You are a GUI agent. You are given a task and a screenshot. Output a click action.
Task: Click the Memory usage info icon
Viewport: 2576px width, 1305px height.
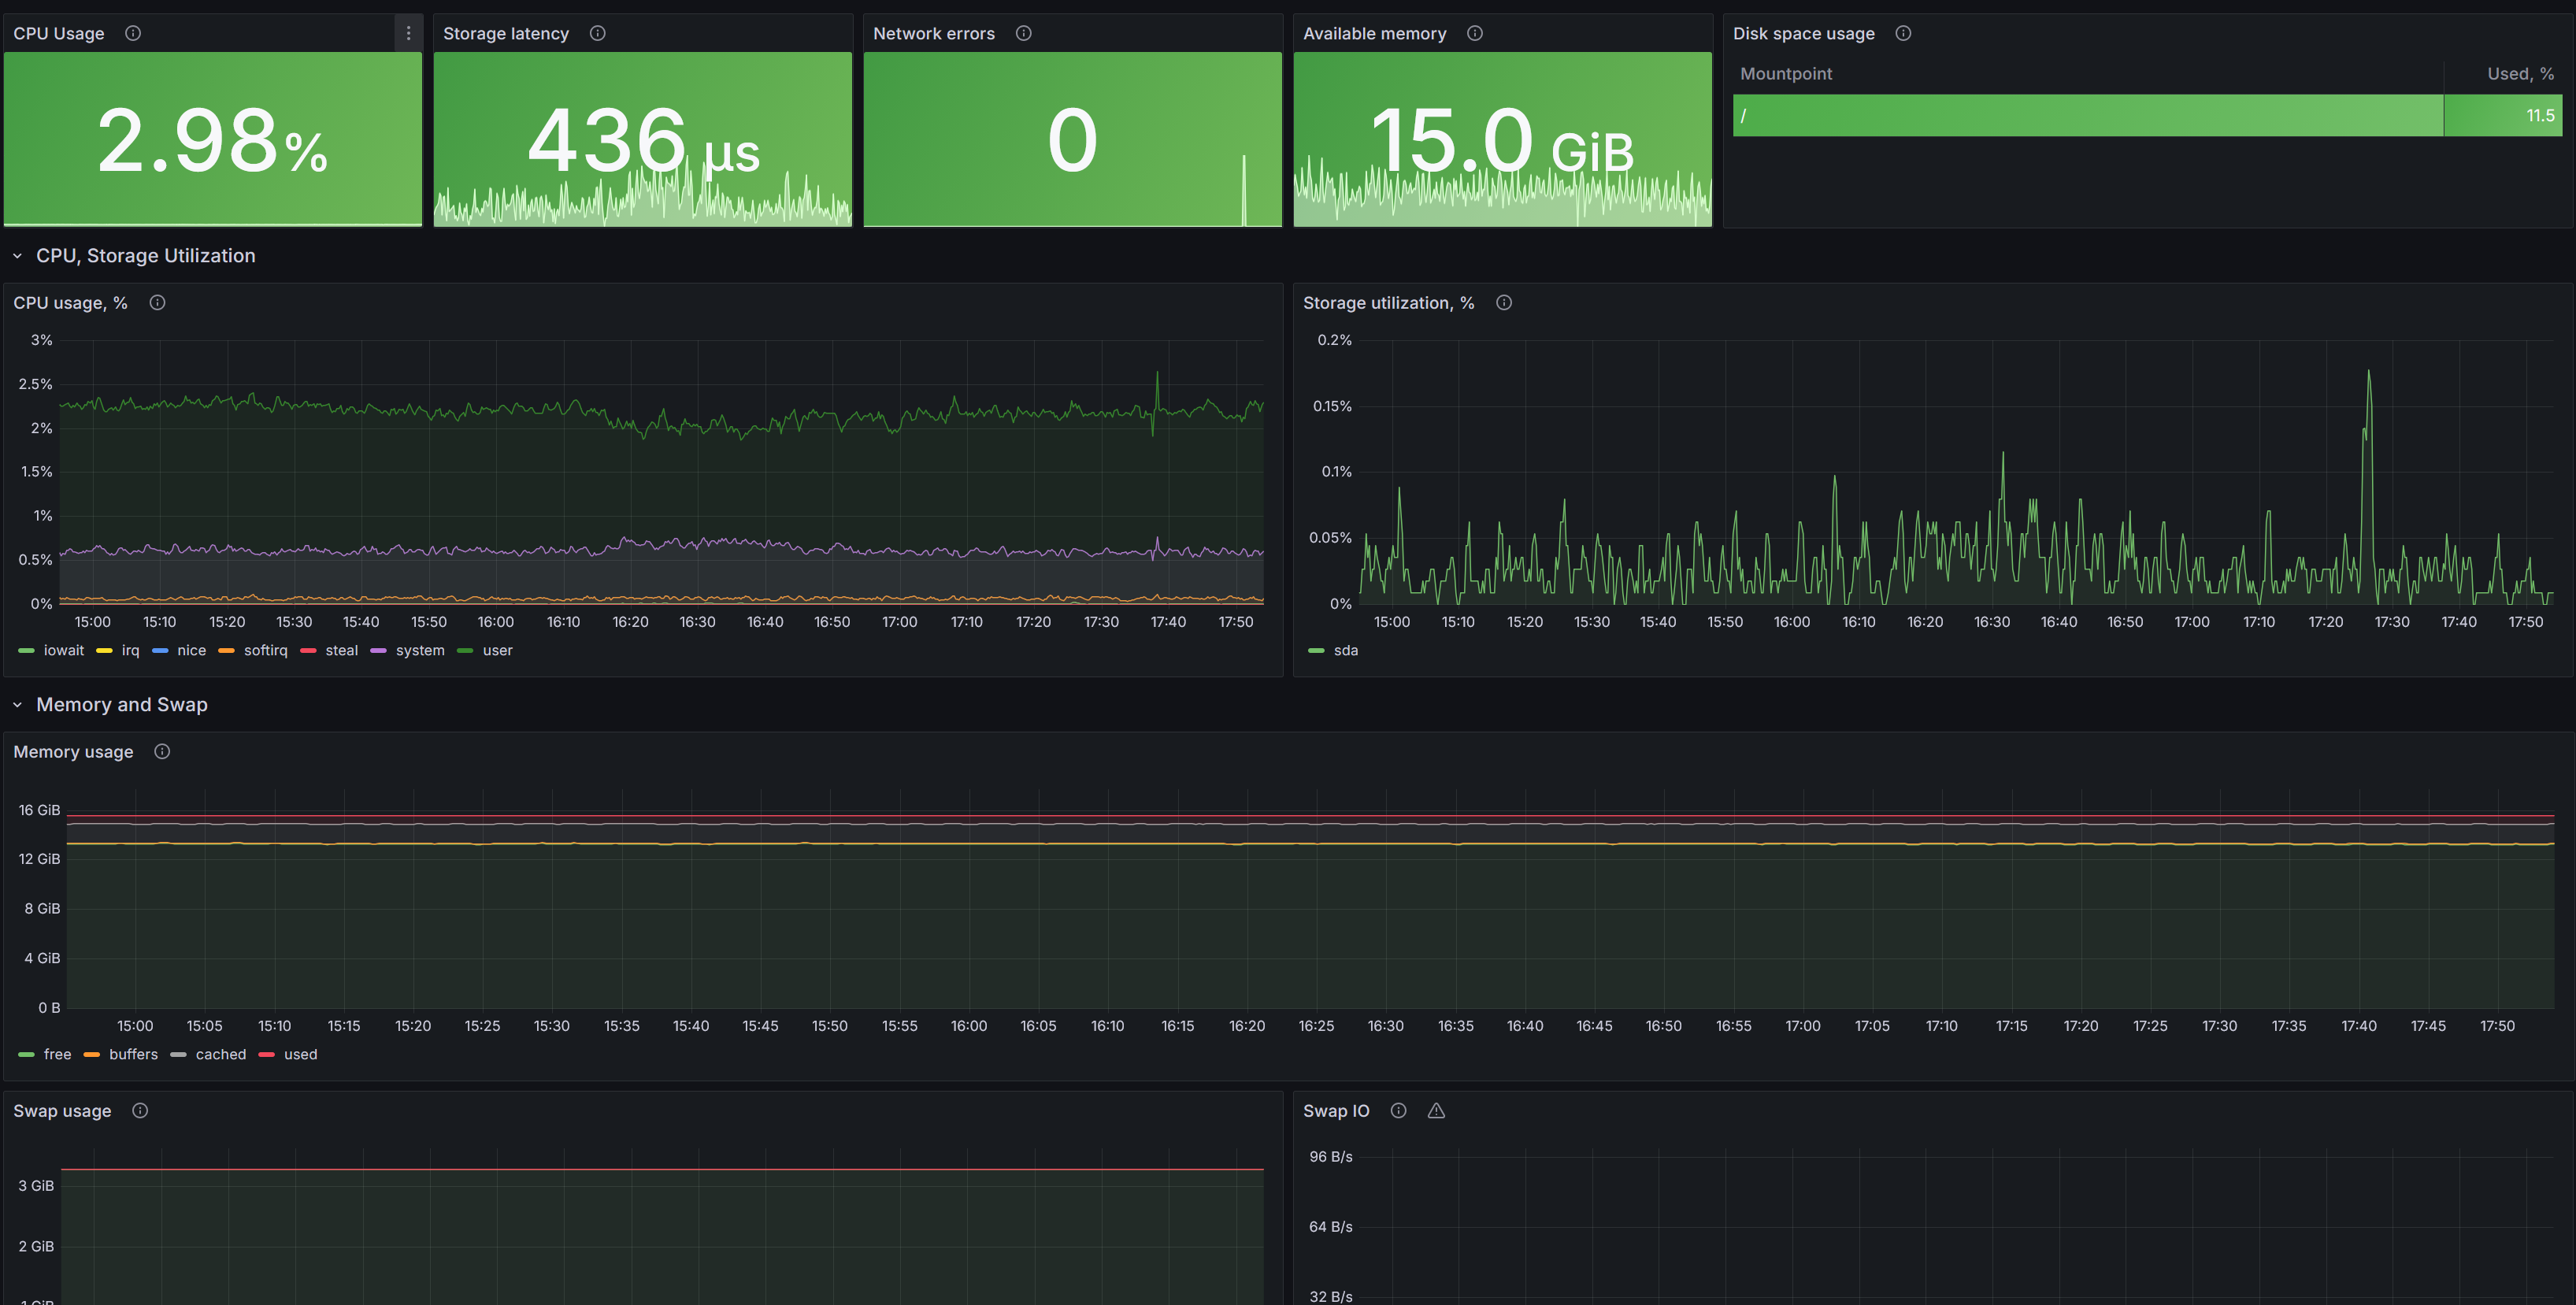(x=161, y=751)
